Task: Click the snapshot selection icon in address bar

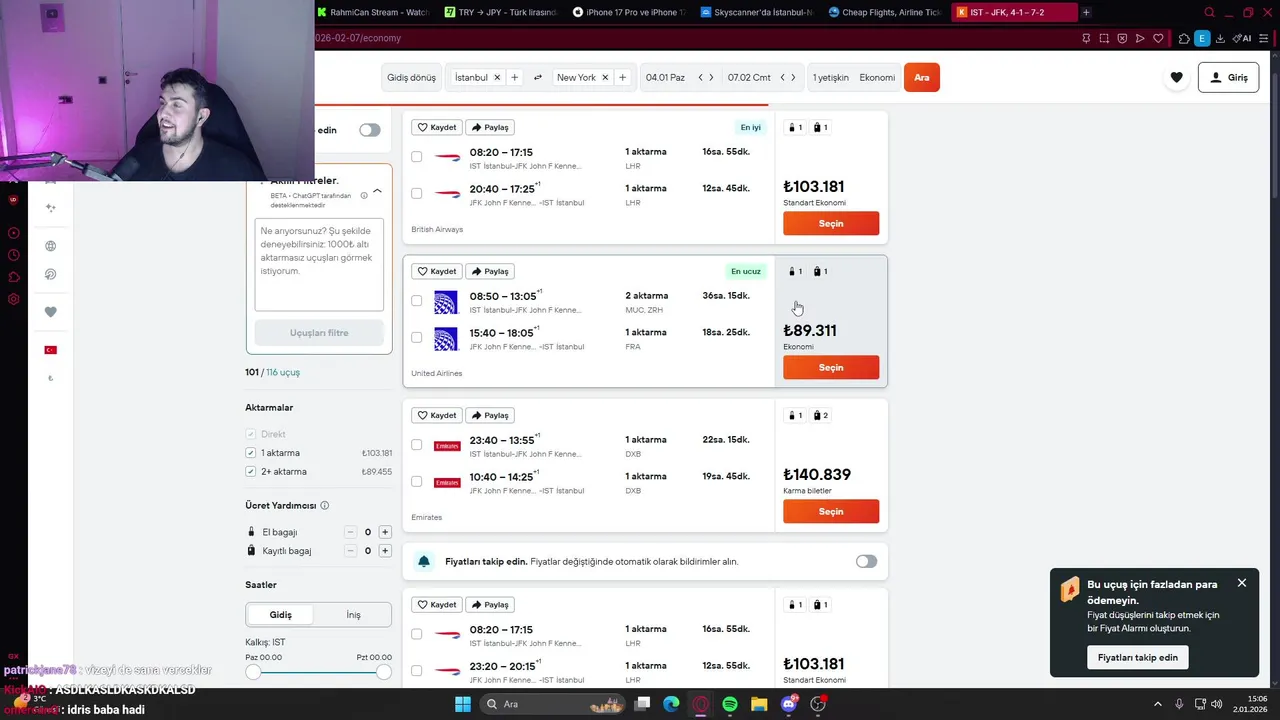Action: tap(1104, 38)
